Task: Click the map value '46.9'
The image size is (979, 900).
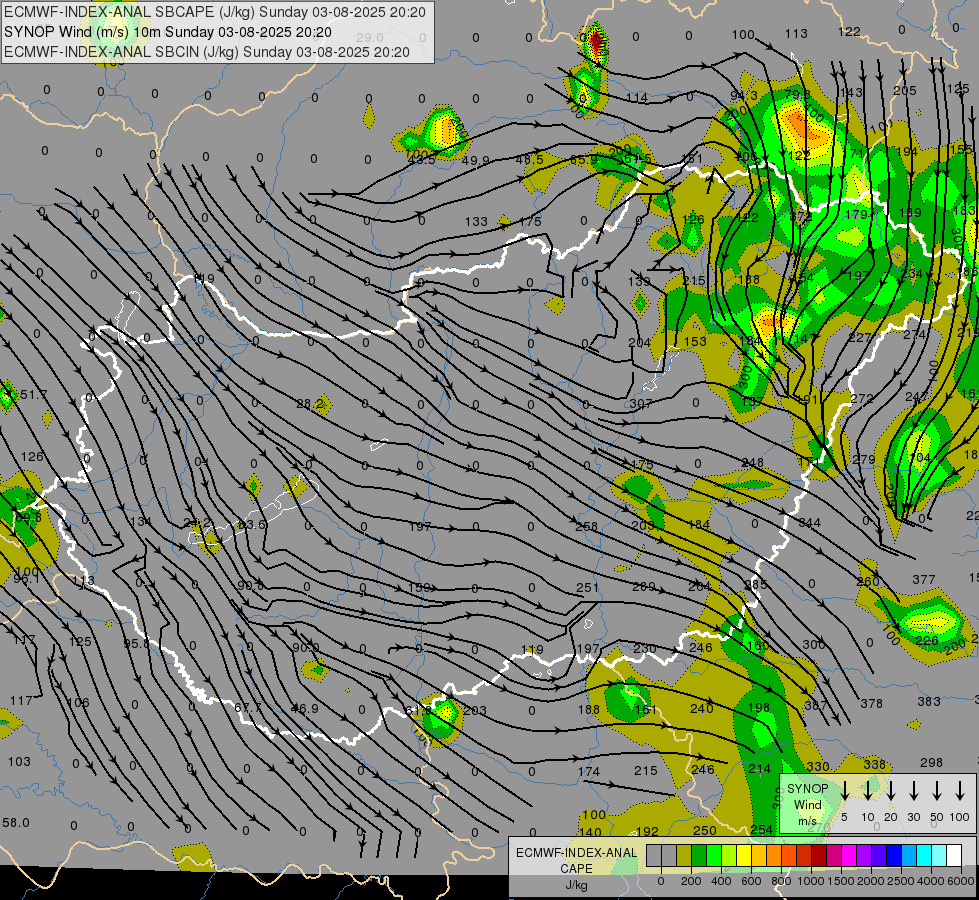Action: (305, 708)
